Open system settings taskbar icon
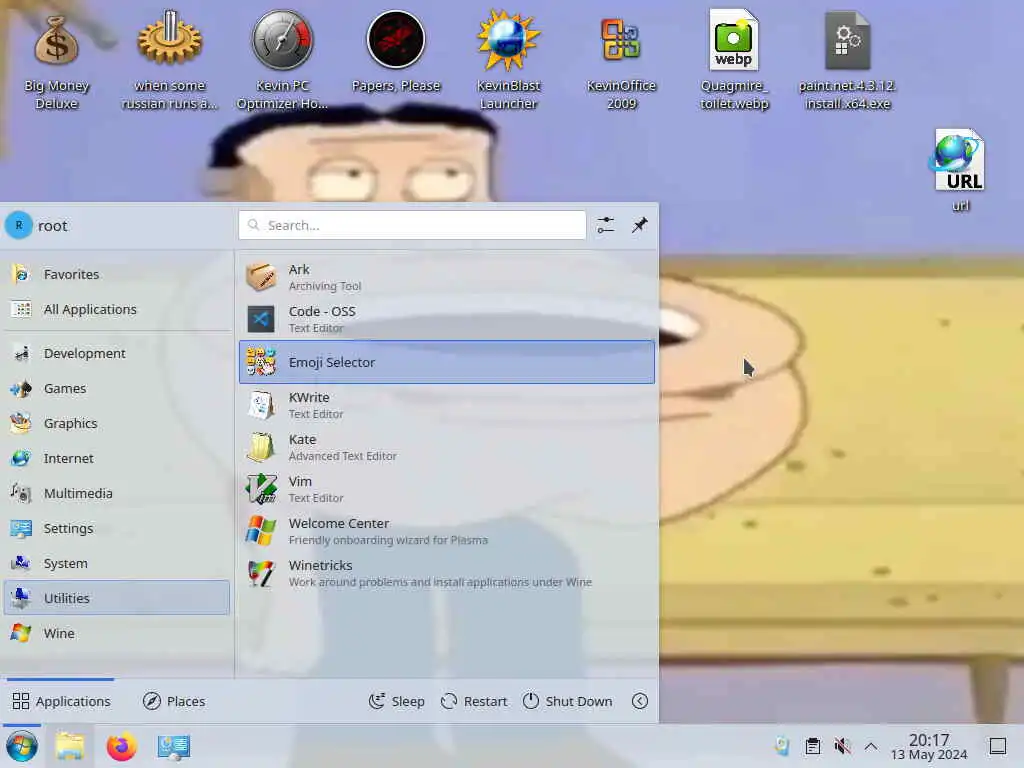The width and height of the screenshot is (1024, 768). (174, 746)
